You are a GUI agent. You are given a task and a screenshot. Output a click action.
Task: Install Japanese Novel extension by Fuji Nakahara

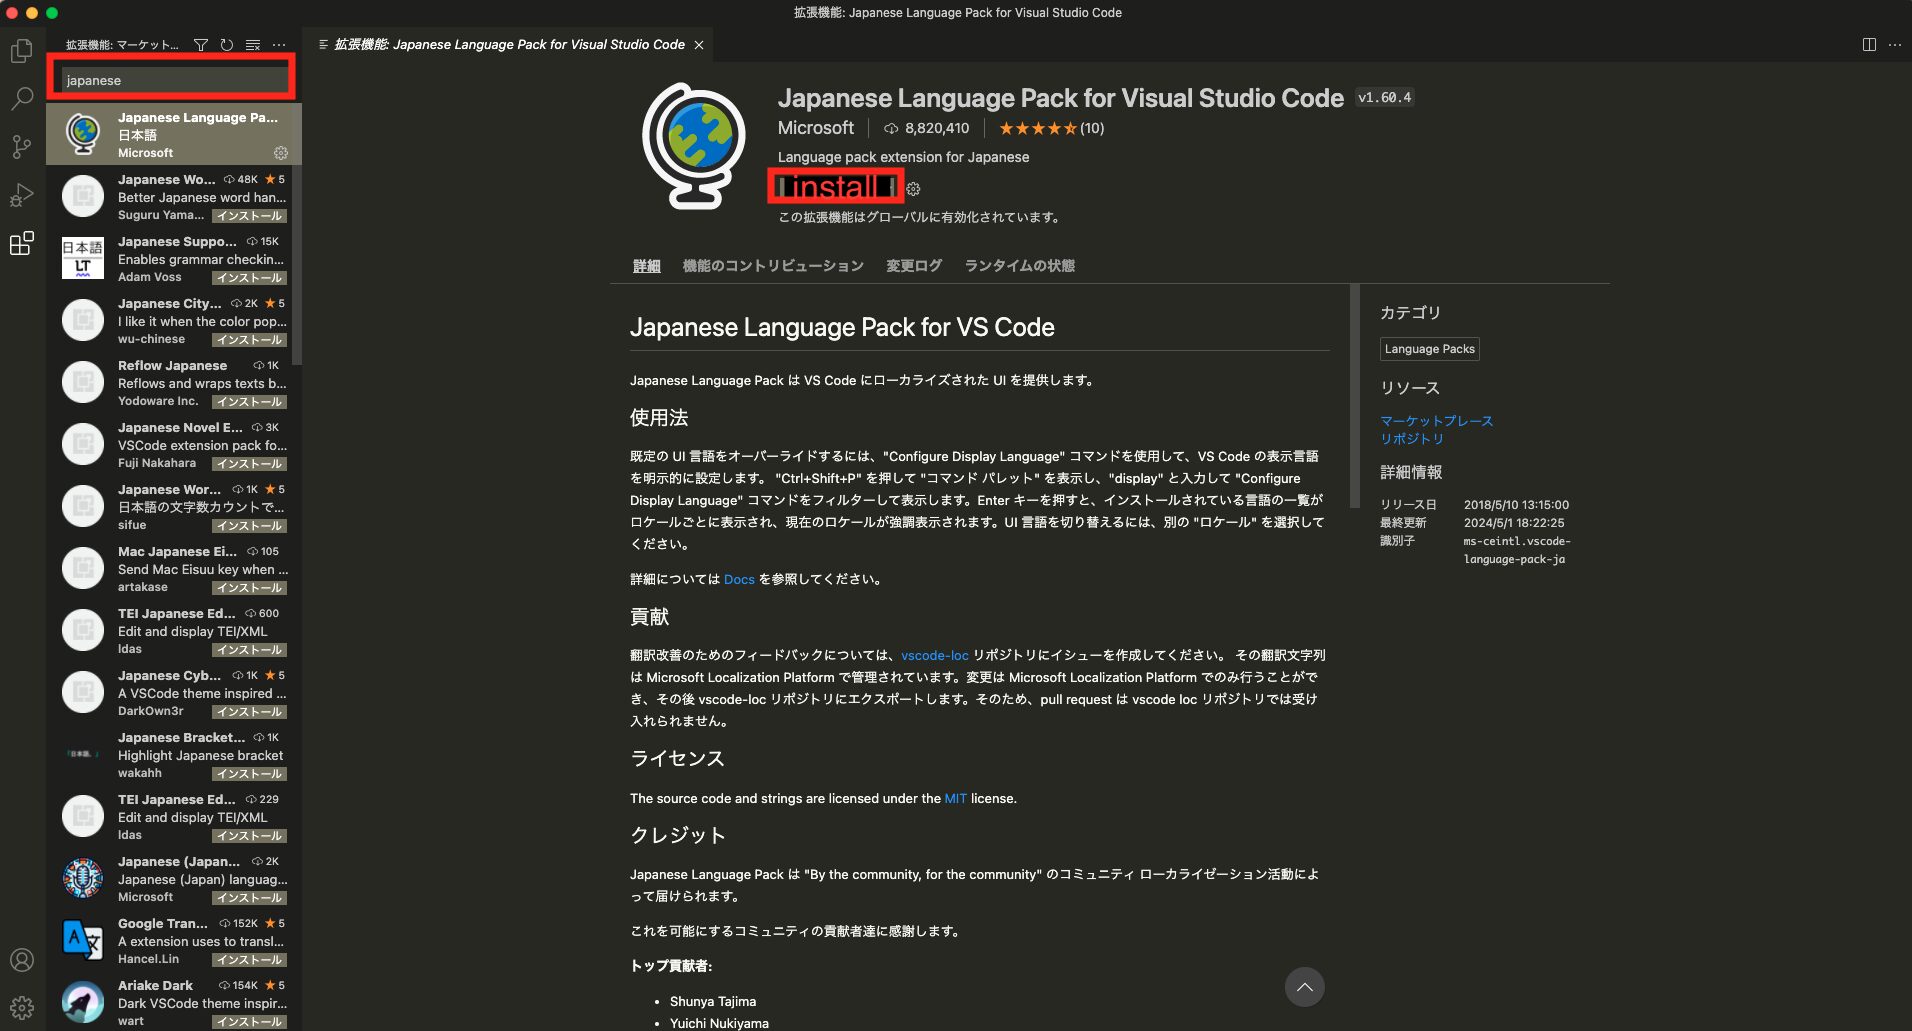pos(250,464)
